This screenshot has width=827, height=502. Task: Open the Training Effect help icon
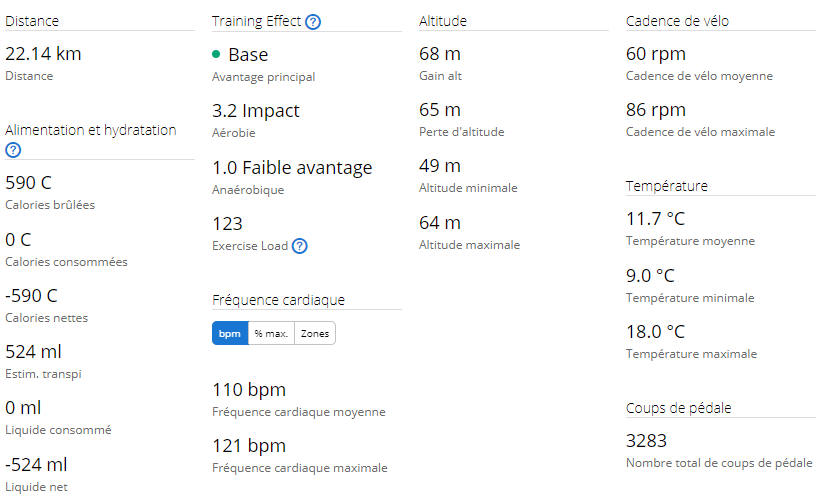[313, 22]
